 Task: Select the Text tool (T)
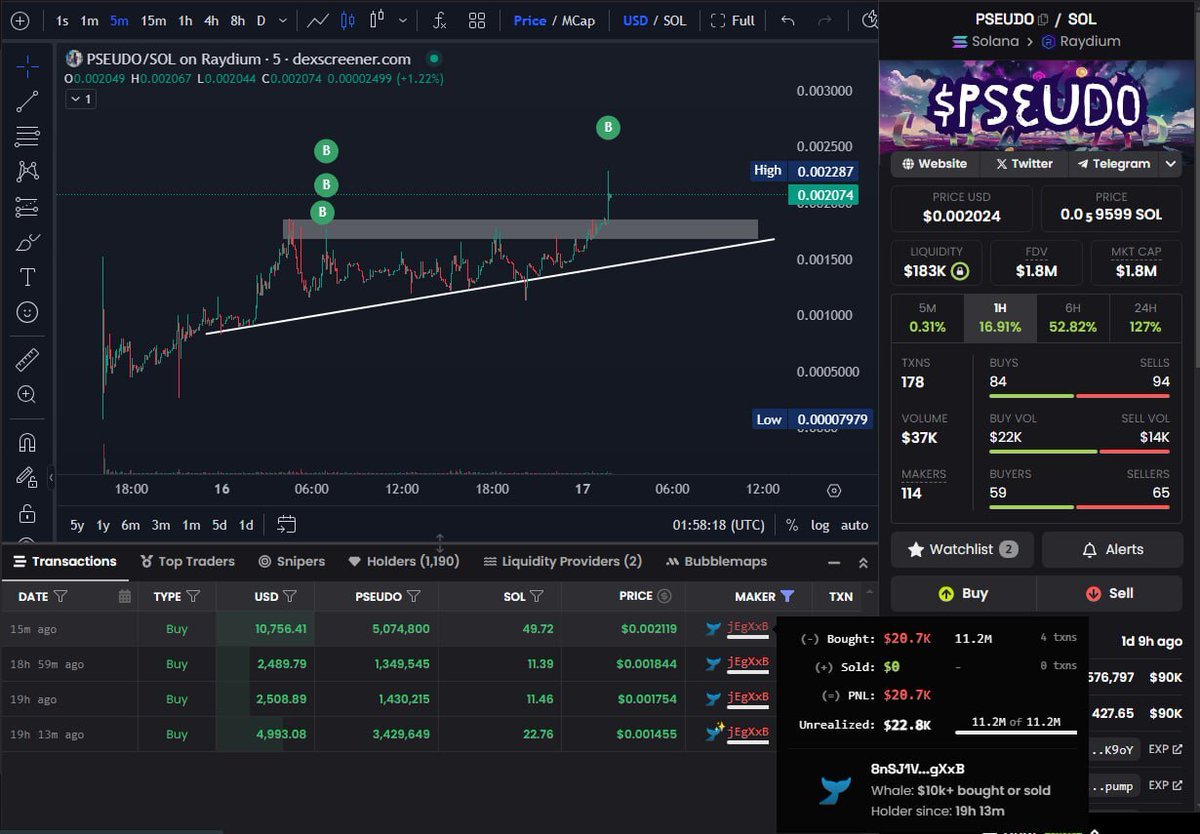click(27, 277)
